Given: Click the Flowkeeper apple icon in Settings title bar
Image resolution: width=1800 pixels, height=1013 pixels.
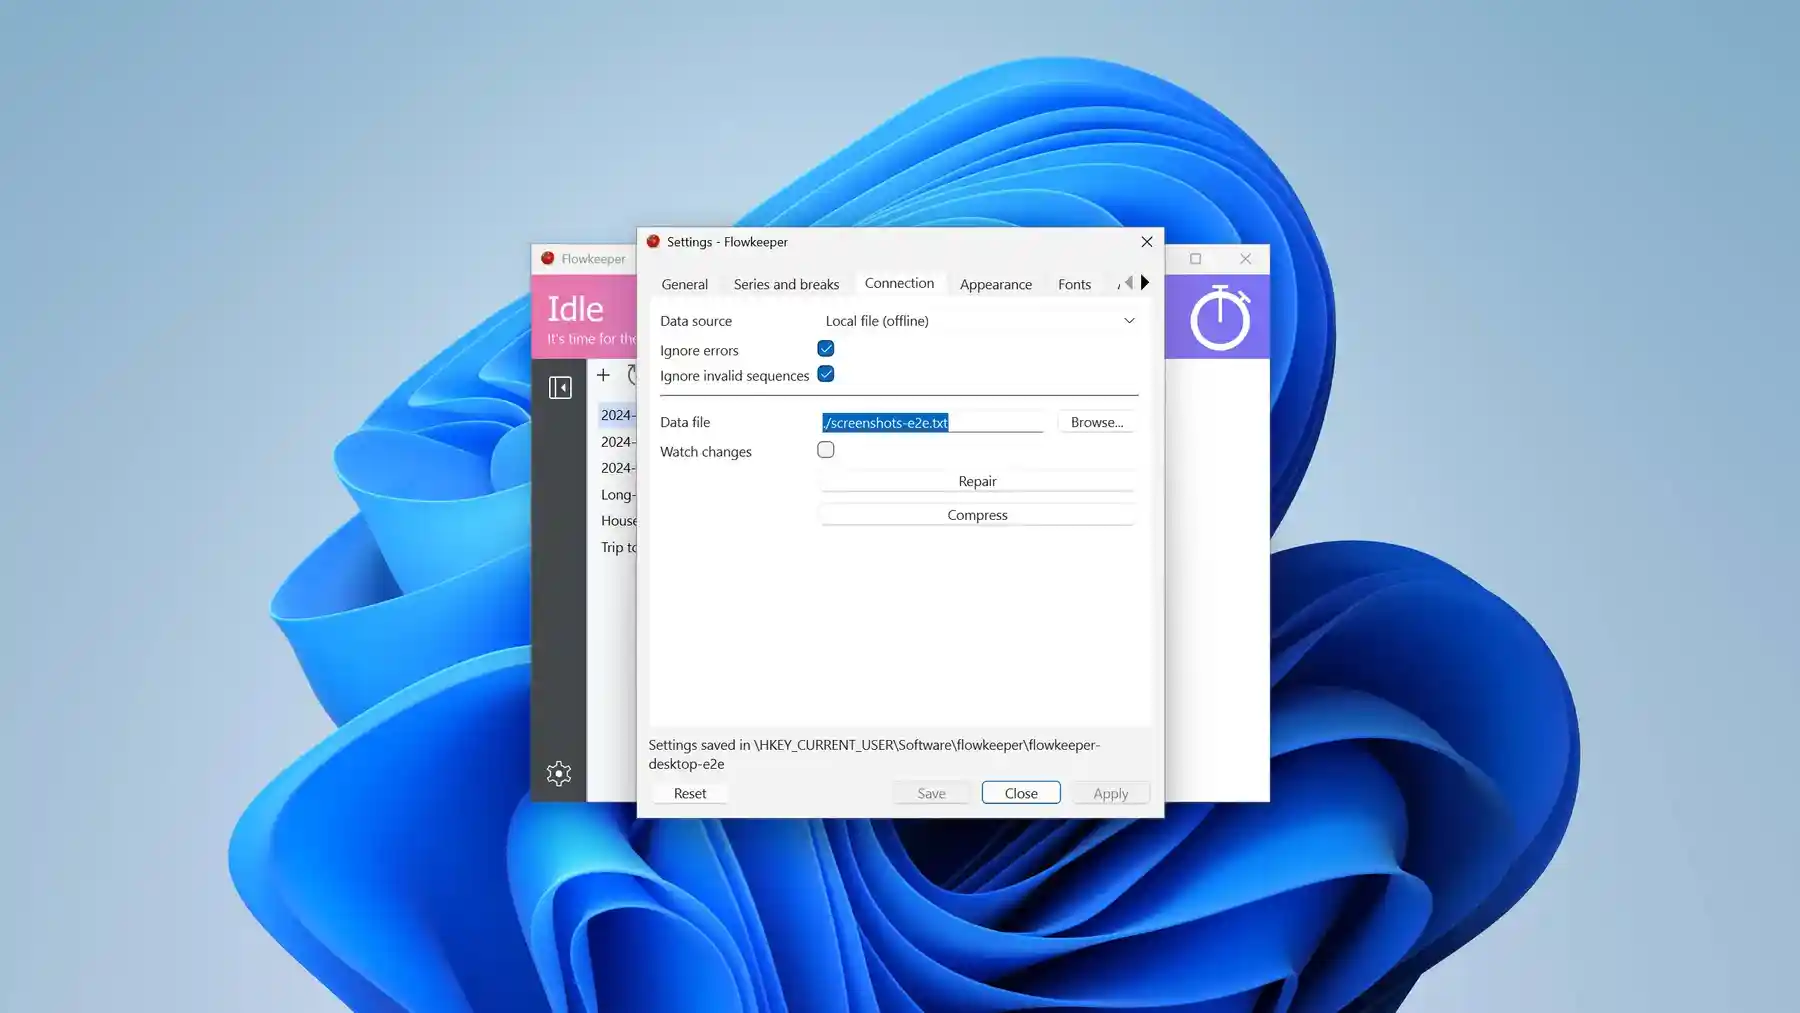Looking at the screenshot, I should (x=653, y=241).
